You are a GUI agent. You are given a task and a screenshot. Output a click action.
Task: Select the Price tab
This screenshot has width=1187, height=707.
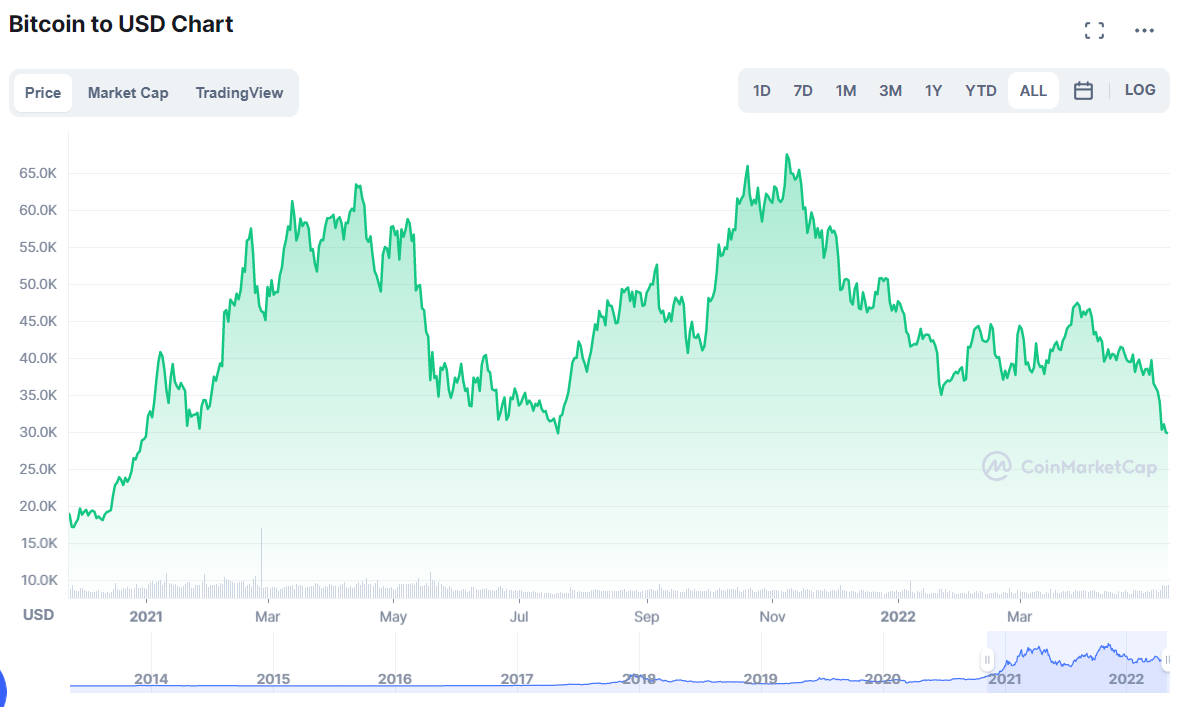[x=43, y=92]
